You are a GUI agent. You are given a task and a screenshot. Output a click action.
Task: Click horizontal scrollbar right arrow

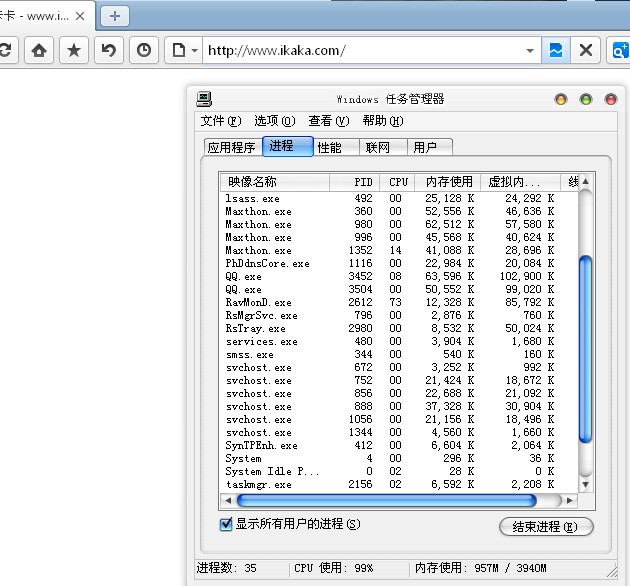tap(570, 500)
